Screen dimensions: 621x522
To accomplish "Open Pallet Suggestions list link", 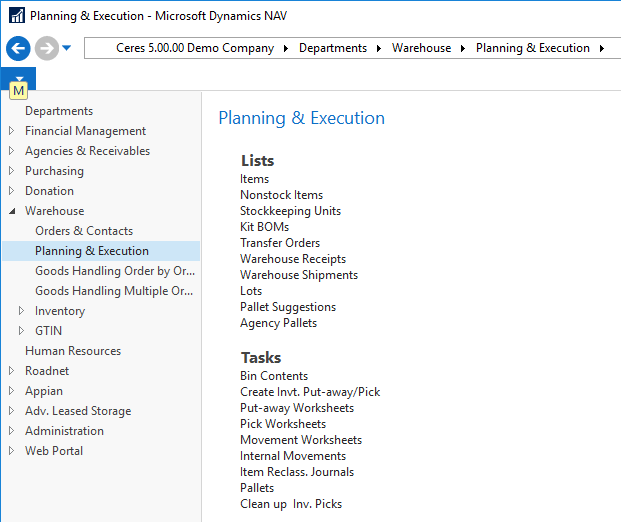I will pos(288,307).
